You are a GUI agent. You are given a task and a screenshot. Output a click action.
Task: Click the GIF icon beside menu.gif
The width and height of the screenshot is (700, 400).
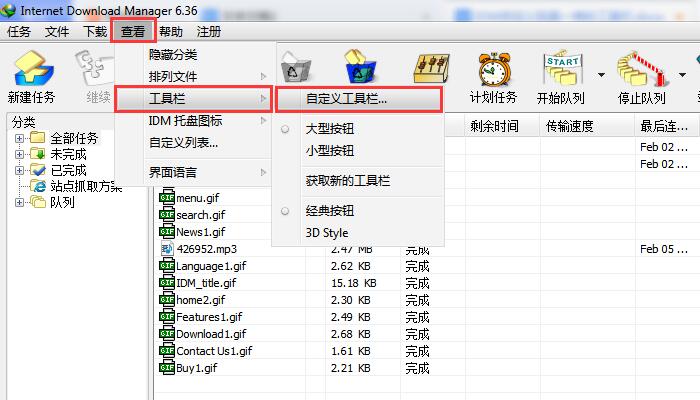(167, 197)
